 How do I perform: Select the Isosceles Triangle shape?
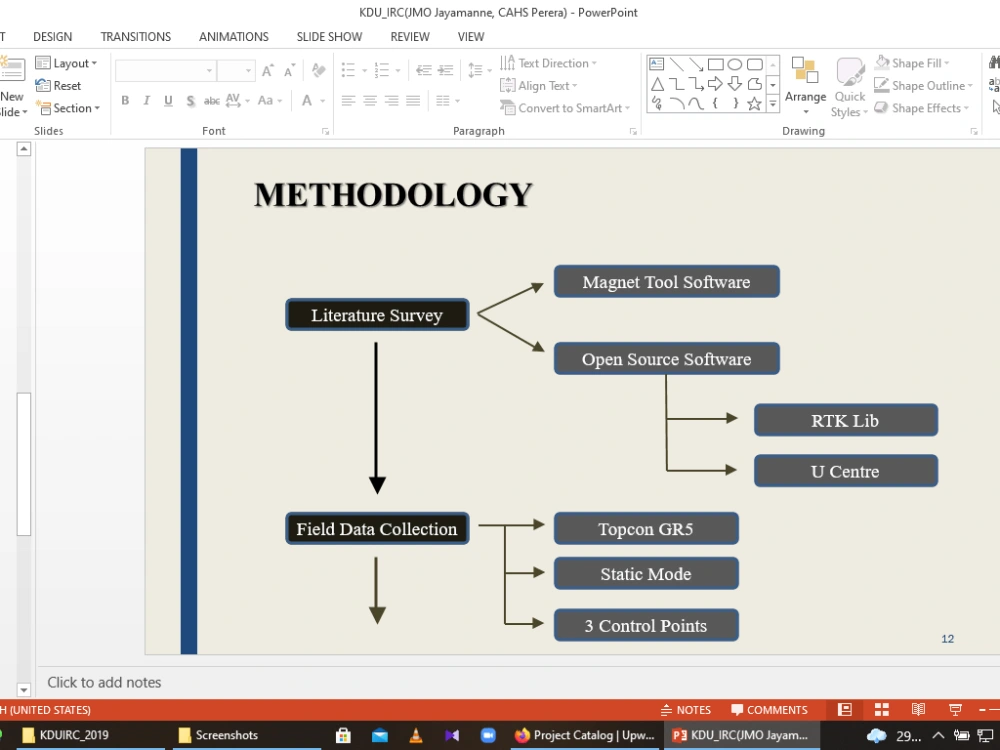[657, 84]
